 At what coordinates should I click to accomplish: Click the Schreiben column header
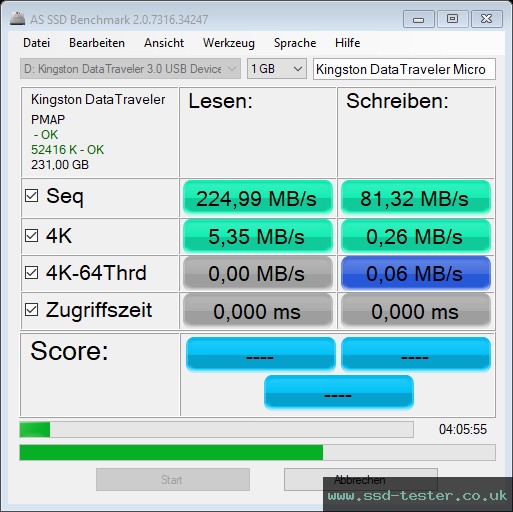click(x=397, y=101)
